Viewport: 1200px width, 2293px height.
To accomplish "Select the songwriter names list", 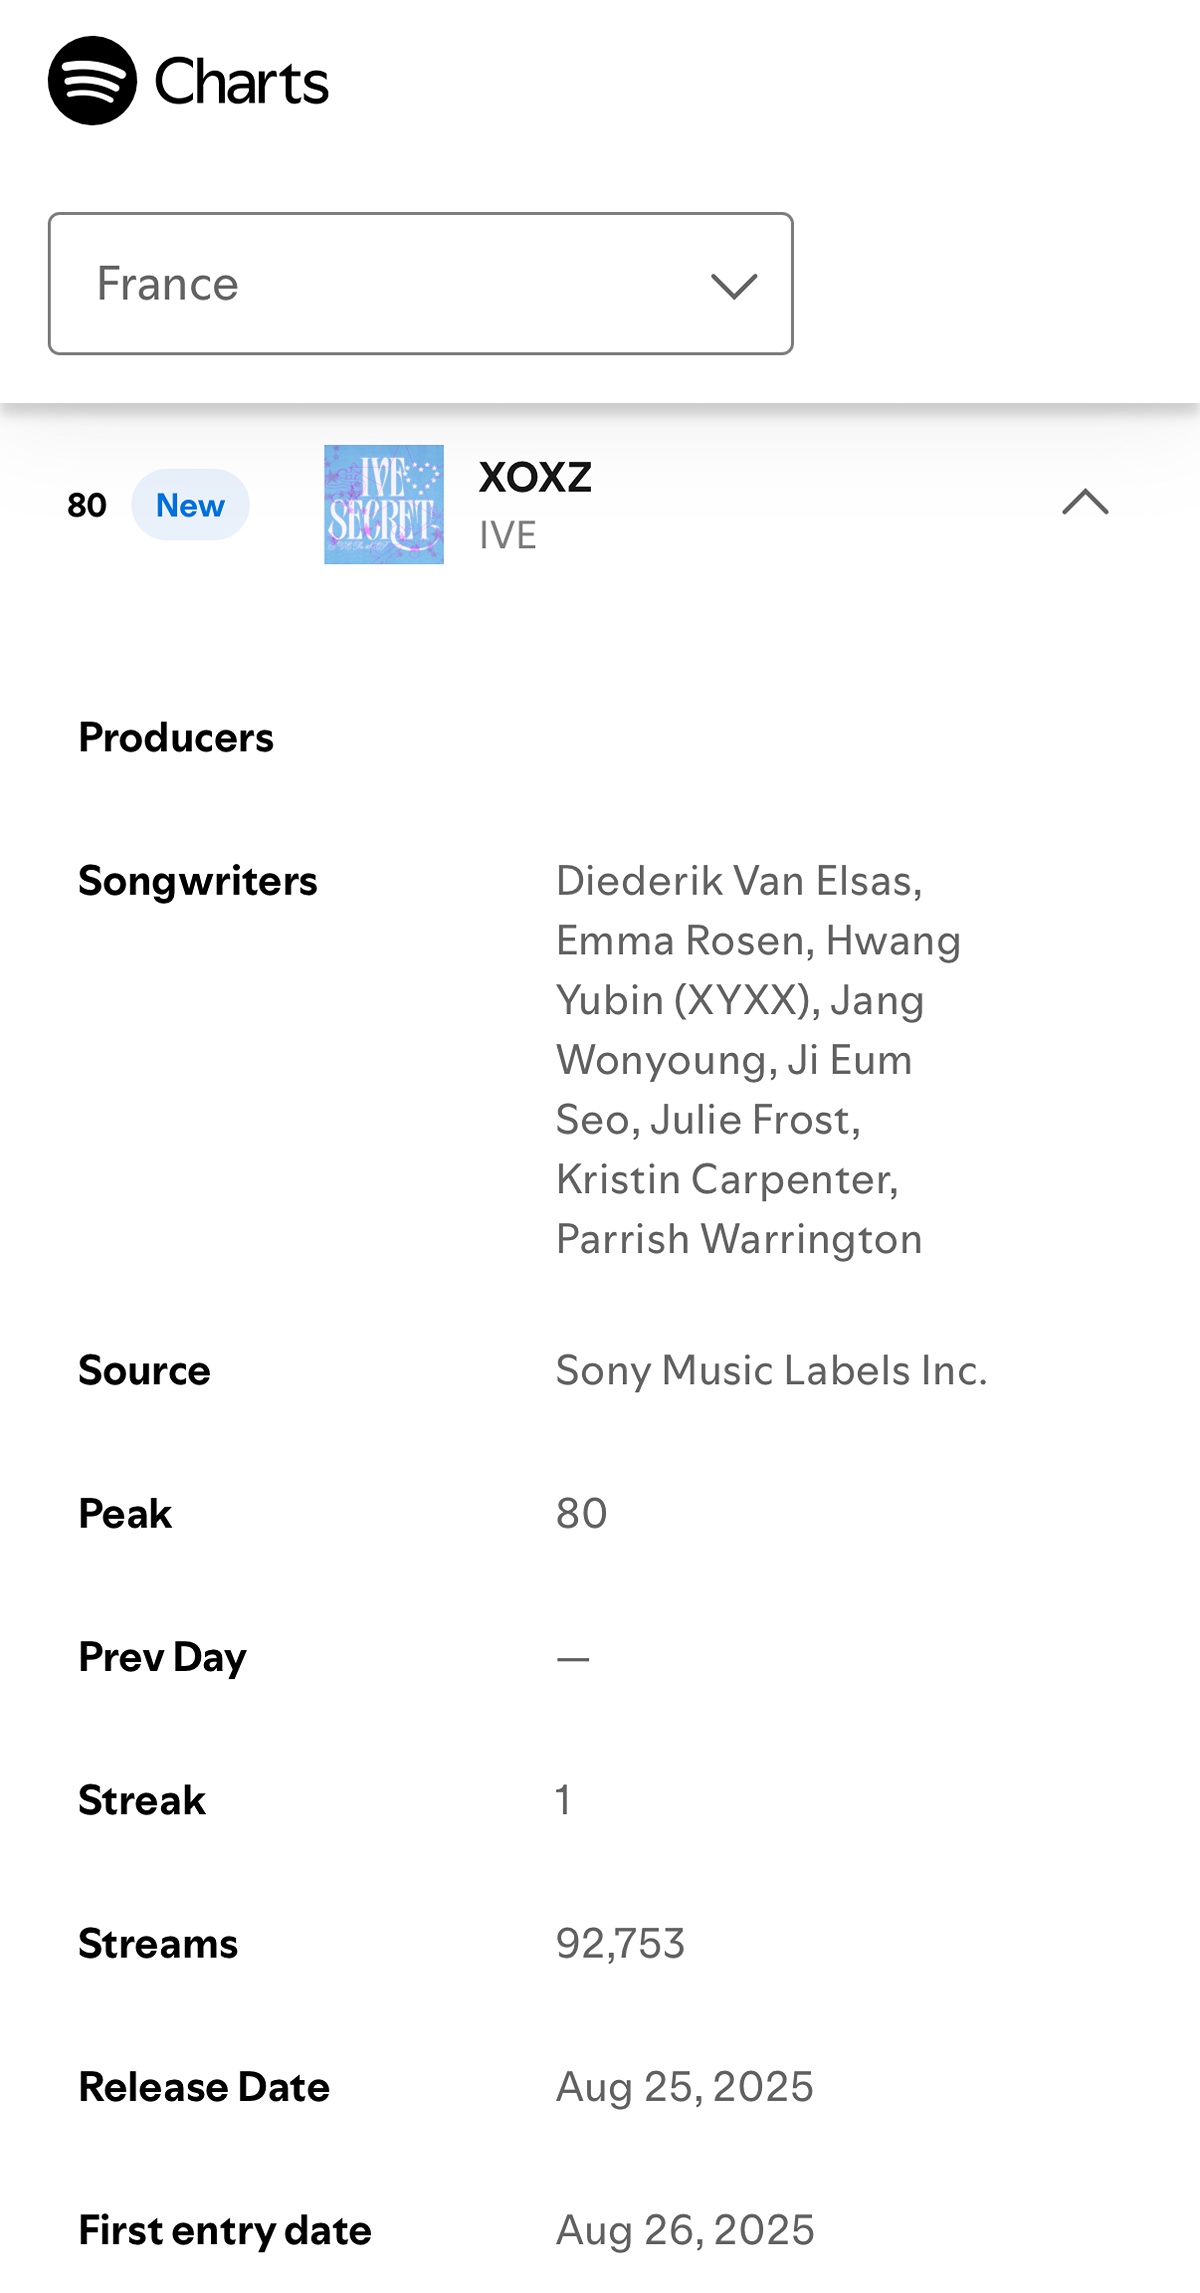I will tap(757, 1060).
